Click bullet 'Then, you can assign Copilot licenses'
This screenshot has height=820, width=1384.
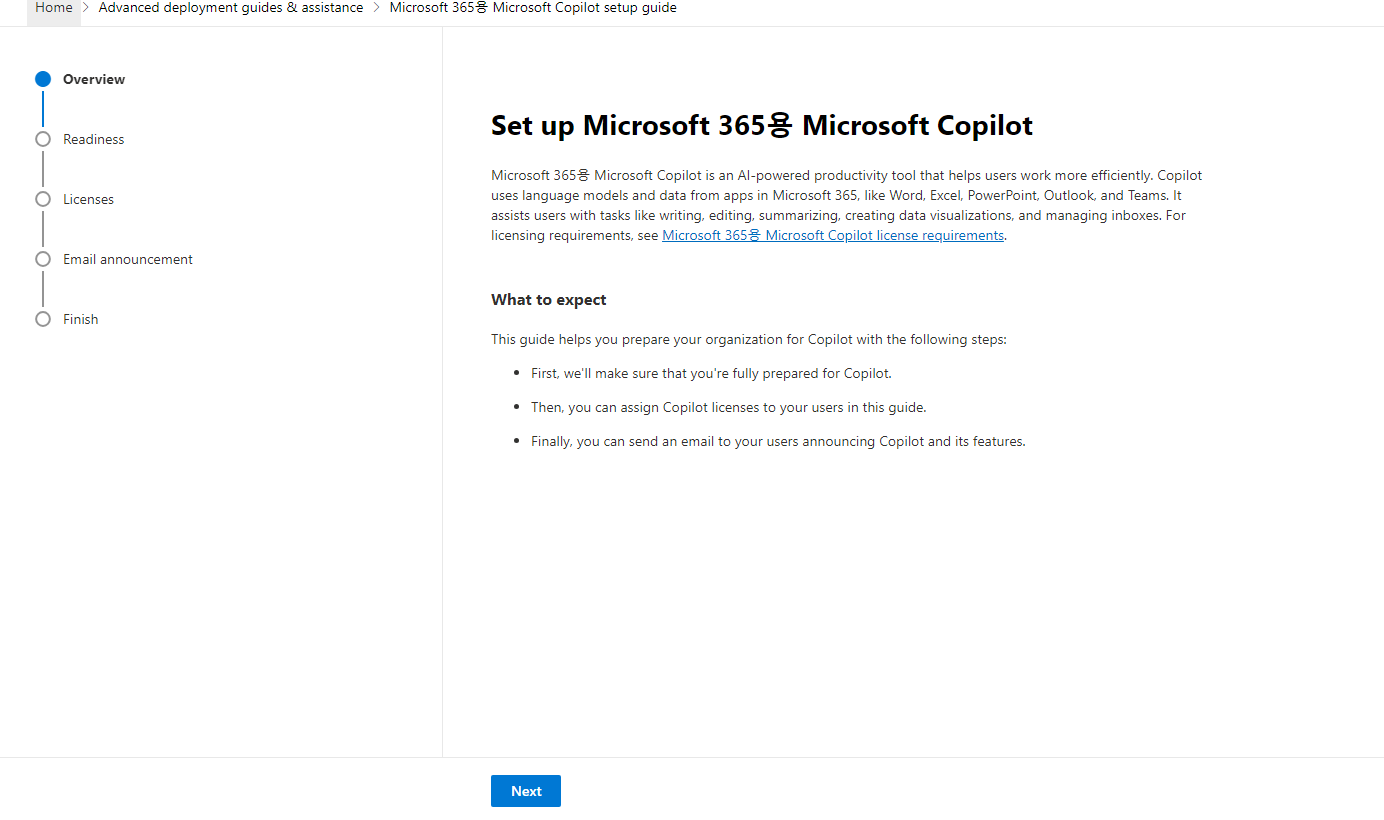click(x=729, y=407)
